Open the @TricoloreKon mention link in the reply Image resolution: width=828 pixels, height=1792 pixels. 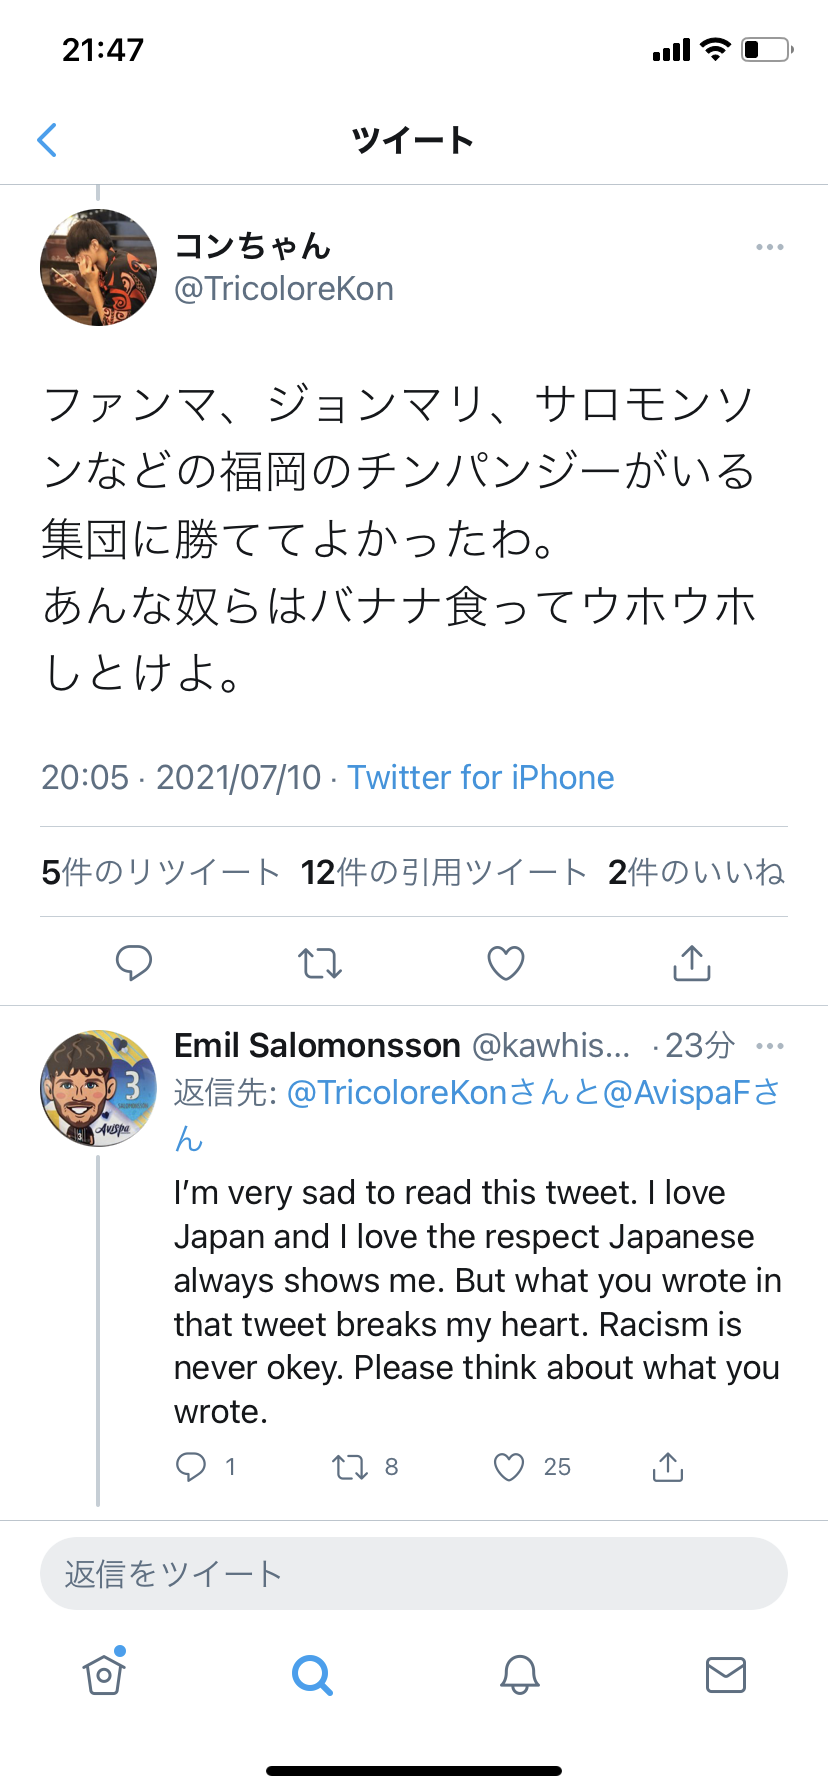[397, 1092]
